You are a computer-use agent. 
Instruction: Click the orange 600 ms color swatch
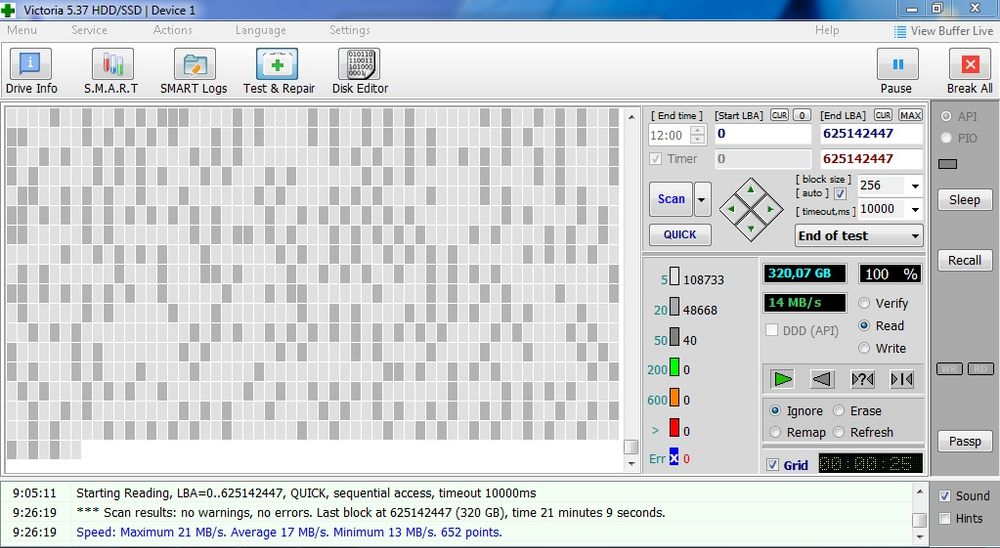(x=674, y=399)
